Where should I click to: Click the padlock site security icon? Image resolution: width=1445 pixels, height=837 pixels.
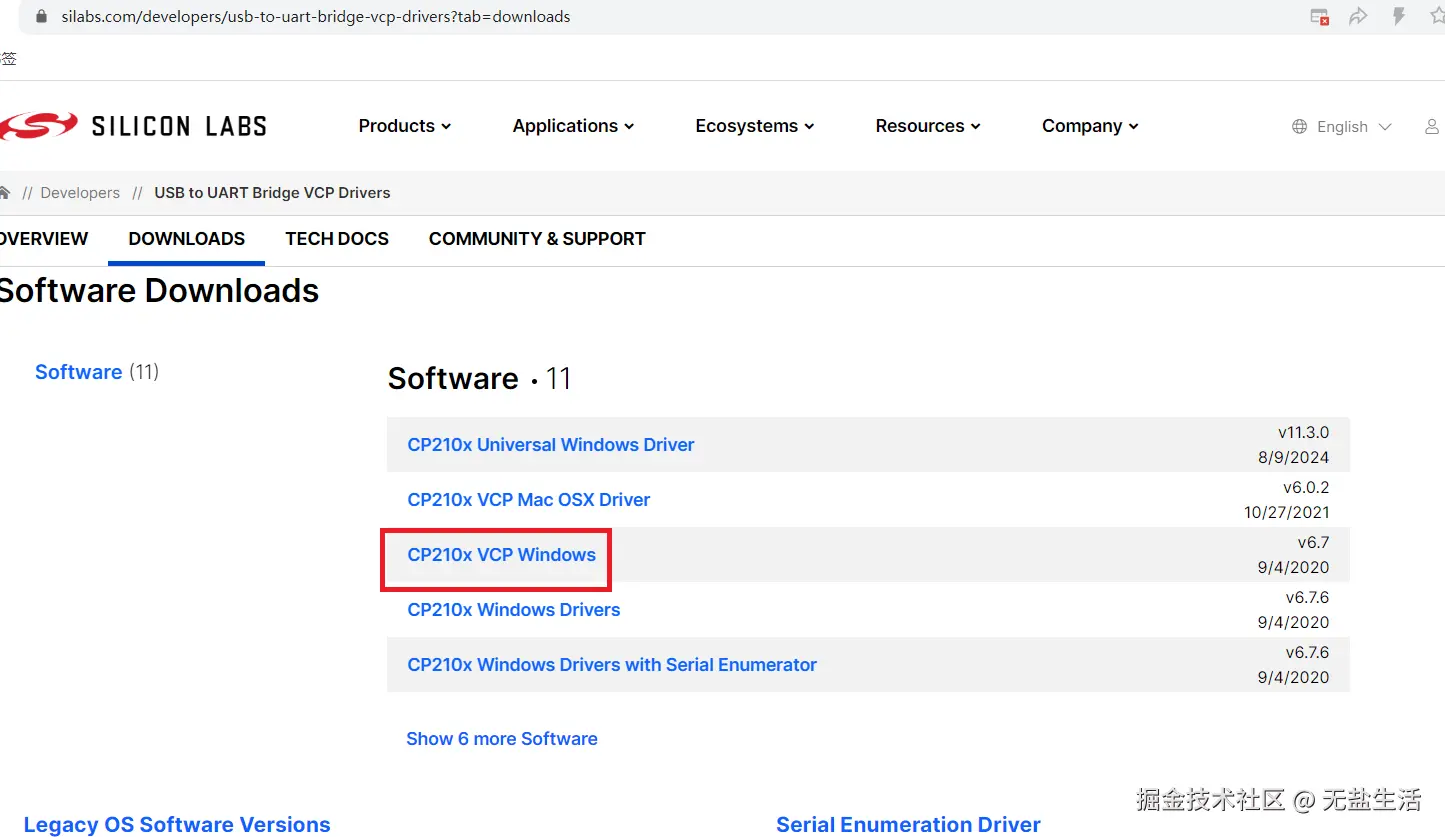click(x=41, y=17)
